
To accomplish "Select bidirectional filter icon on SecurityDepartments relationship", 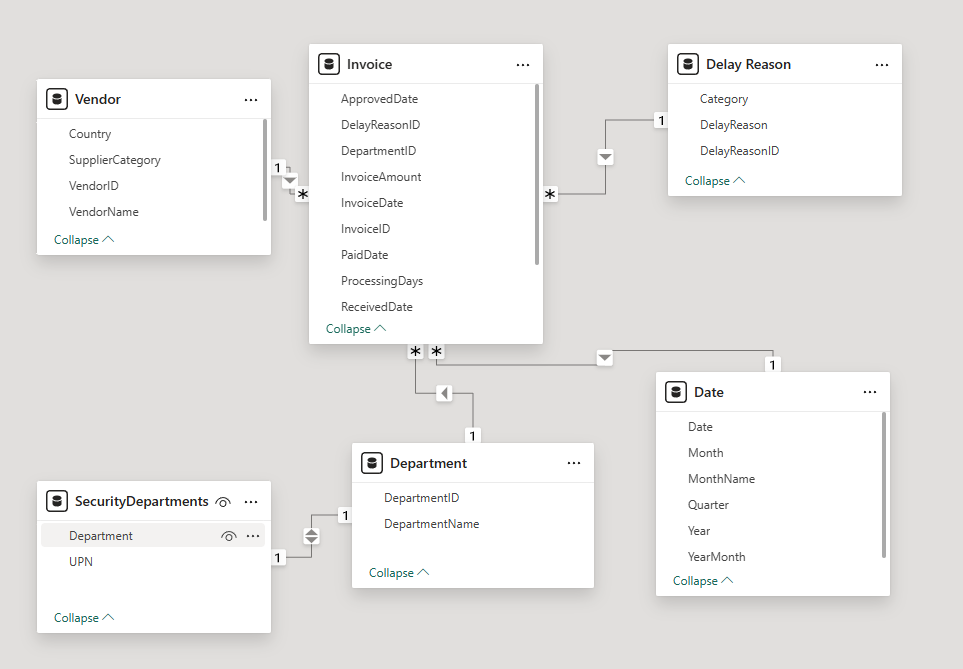I will coord(311,536).
